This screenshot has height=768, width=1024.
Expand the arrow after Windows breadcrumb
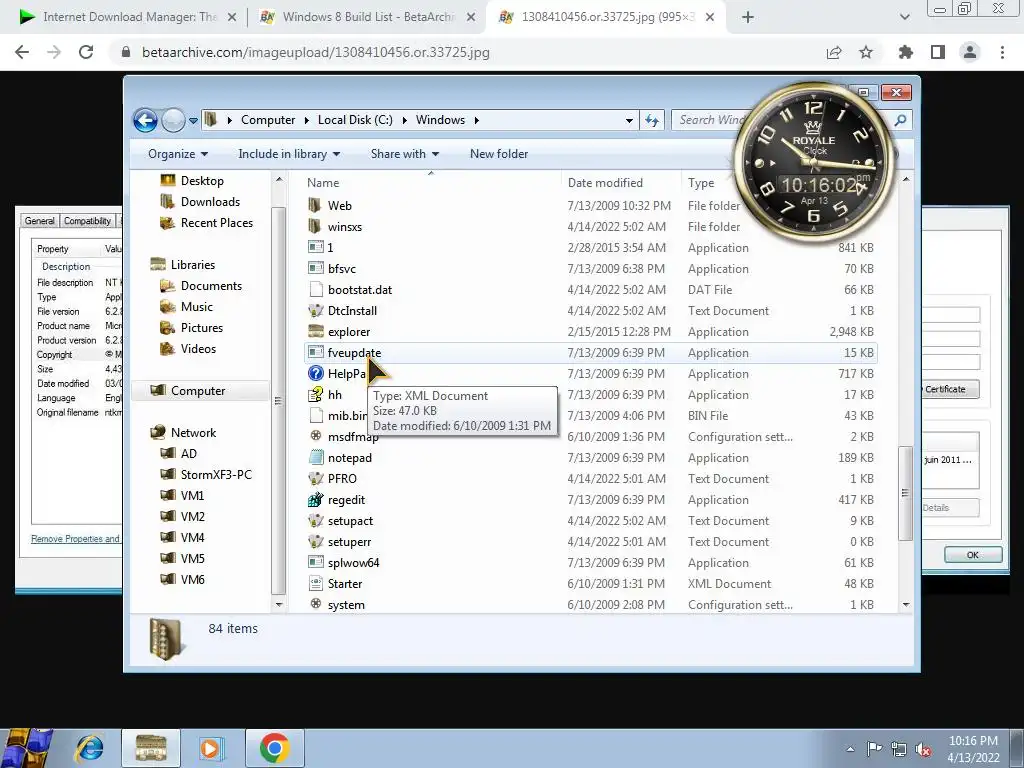(477, 120)
